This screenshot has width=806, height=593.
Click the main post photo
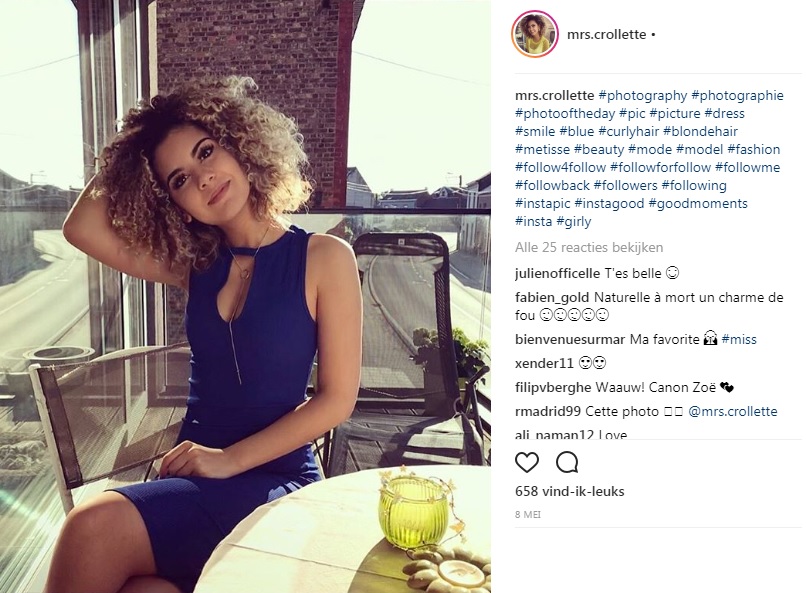(x=245, y=296)
